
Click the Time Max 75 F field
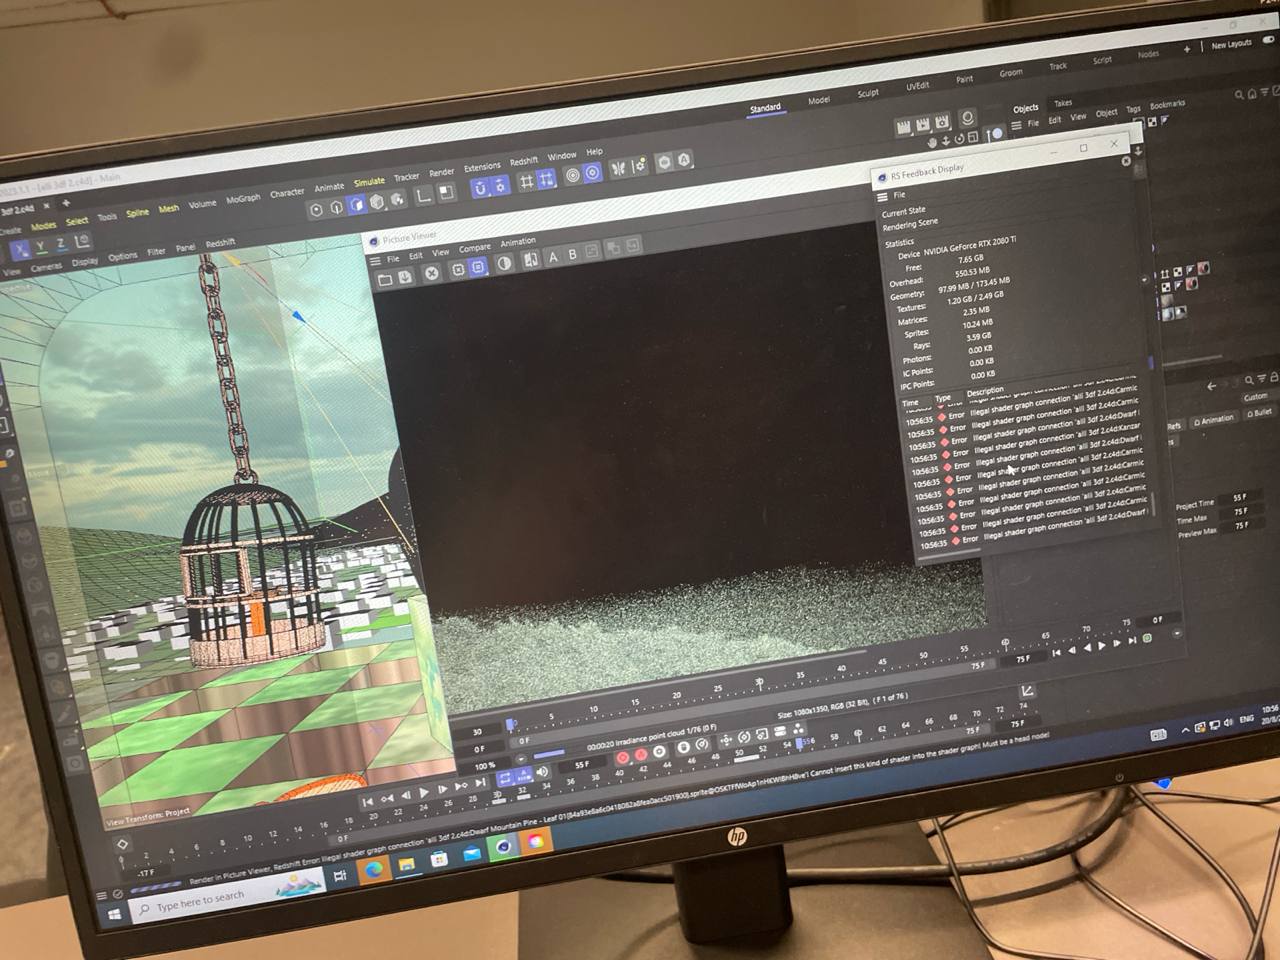[1241, 511]
